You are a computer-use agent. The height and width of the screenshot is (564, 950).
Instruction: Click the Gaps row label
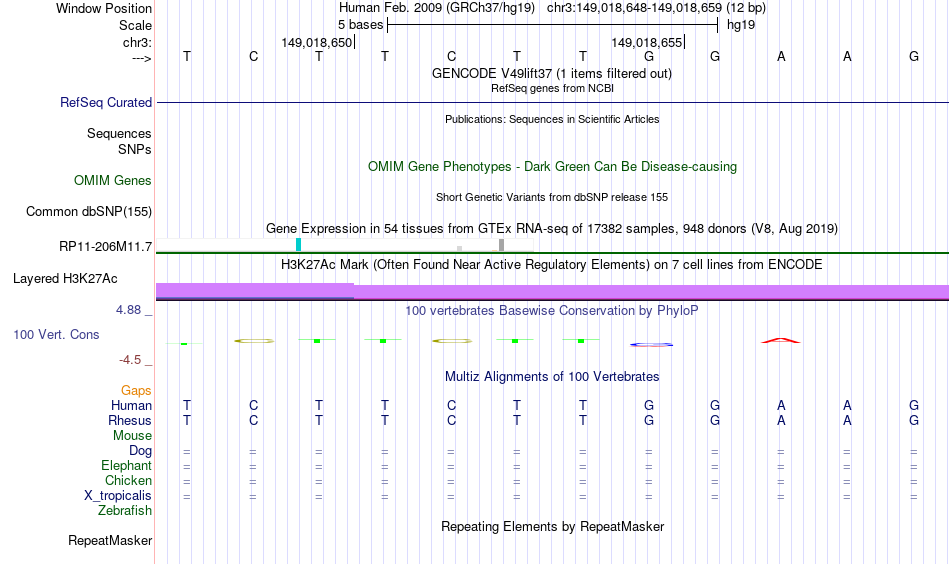click(x=136, y=391)
